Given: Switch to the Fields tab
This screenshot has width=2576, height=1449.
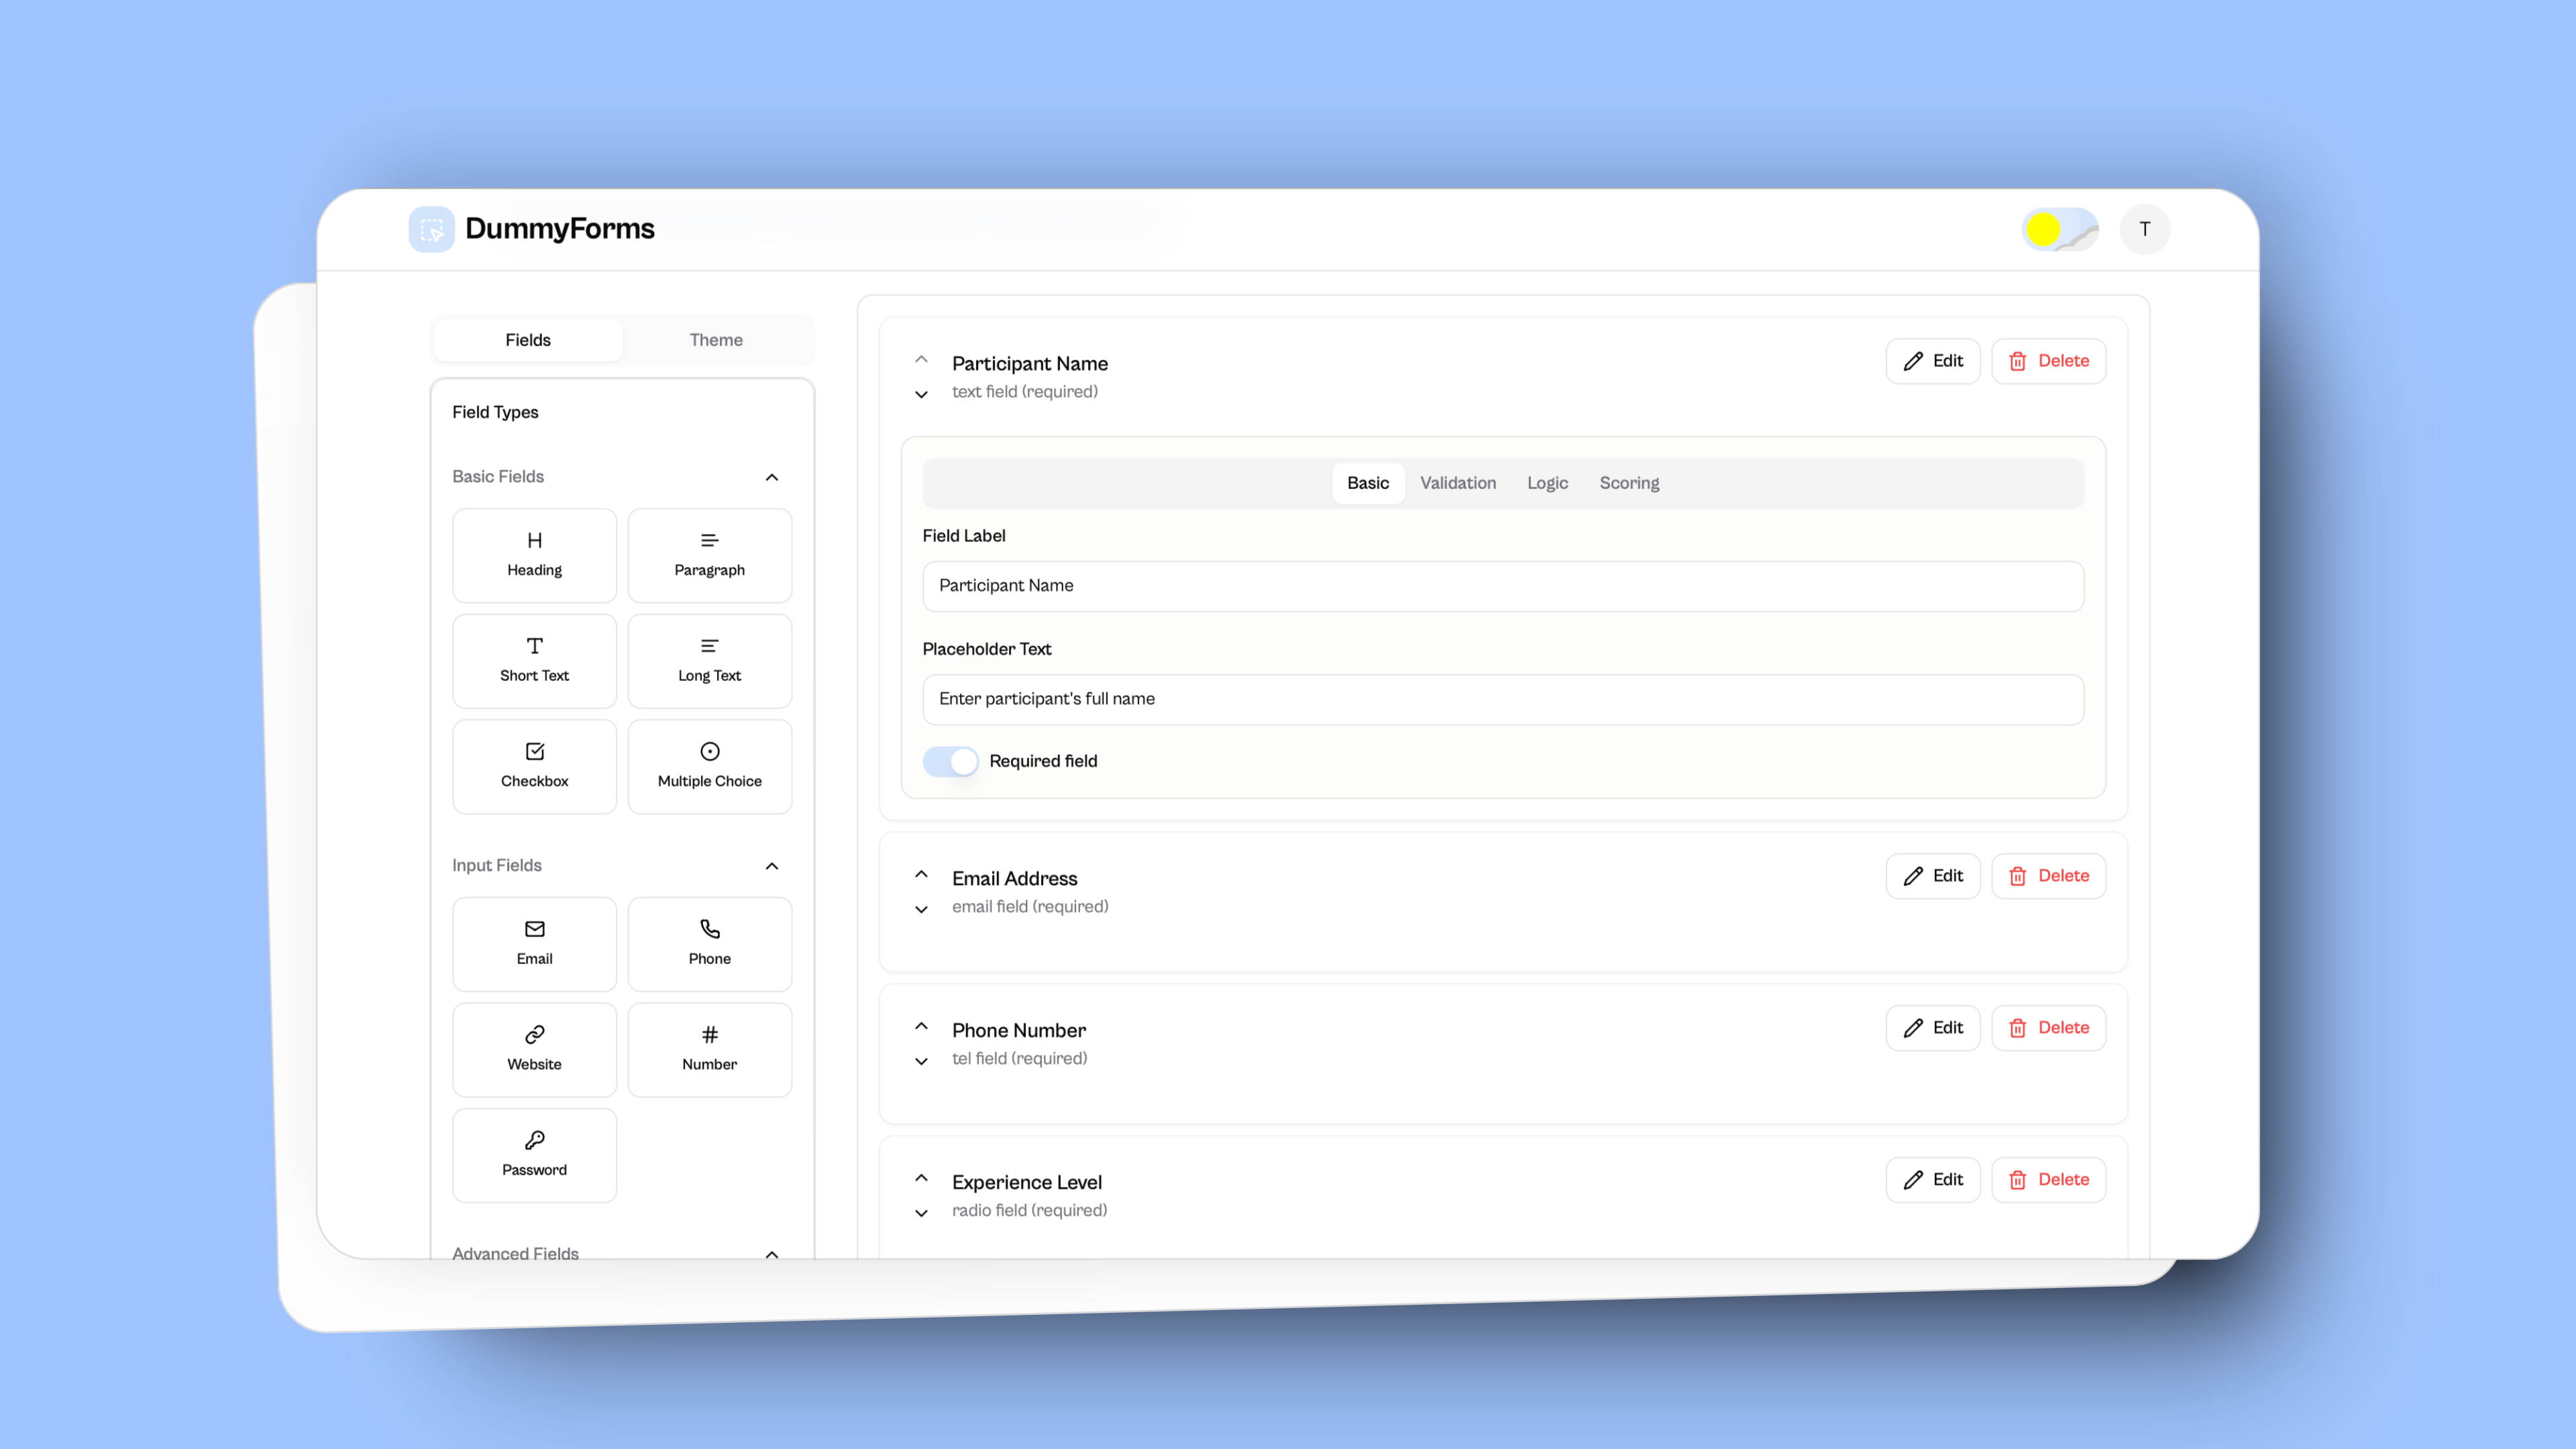Looking at the screenshot, I should tap(528, 340).
